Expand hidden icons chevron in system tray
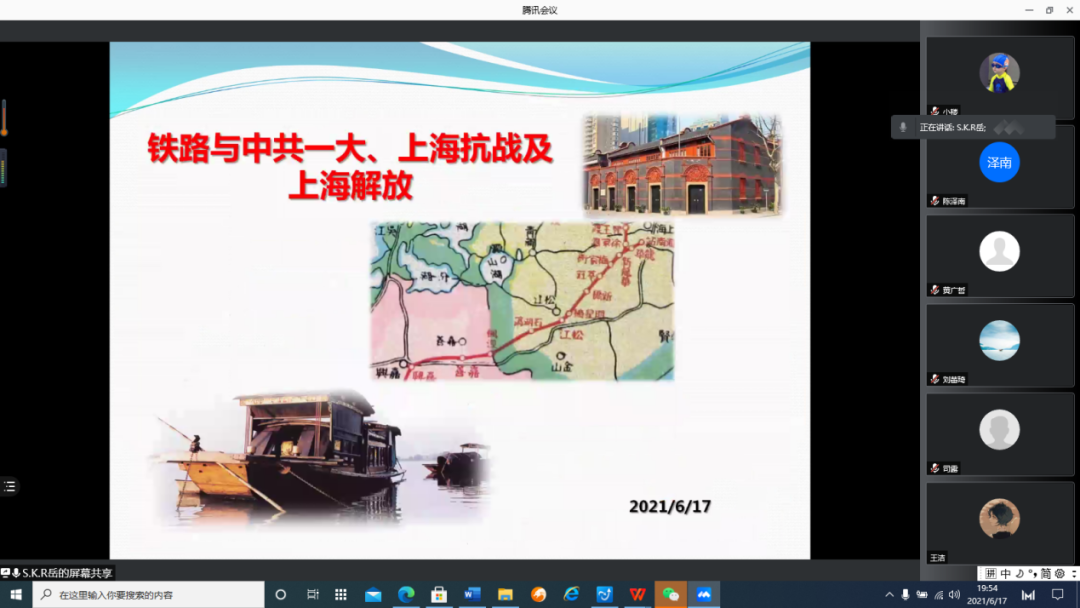1080x608 pixels. pos(890,594)
